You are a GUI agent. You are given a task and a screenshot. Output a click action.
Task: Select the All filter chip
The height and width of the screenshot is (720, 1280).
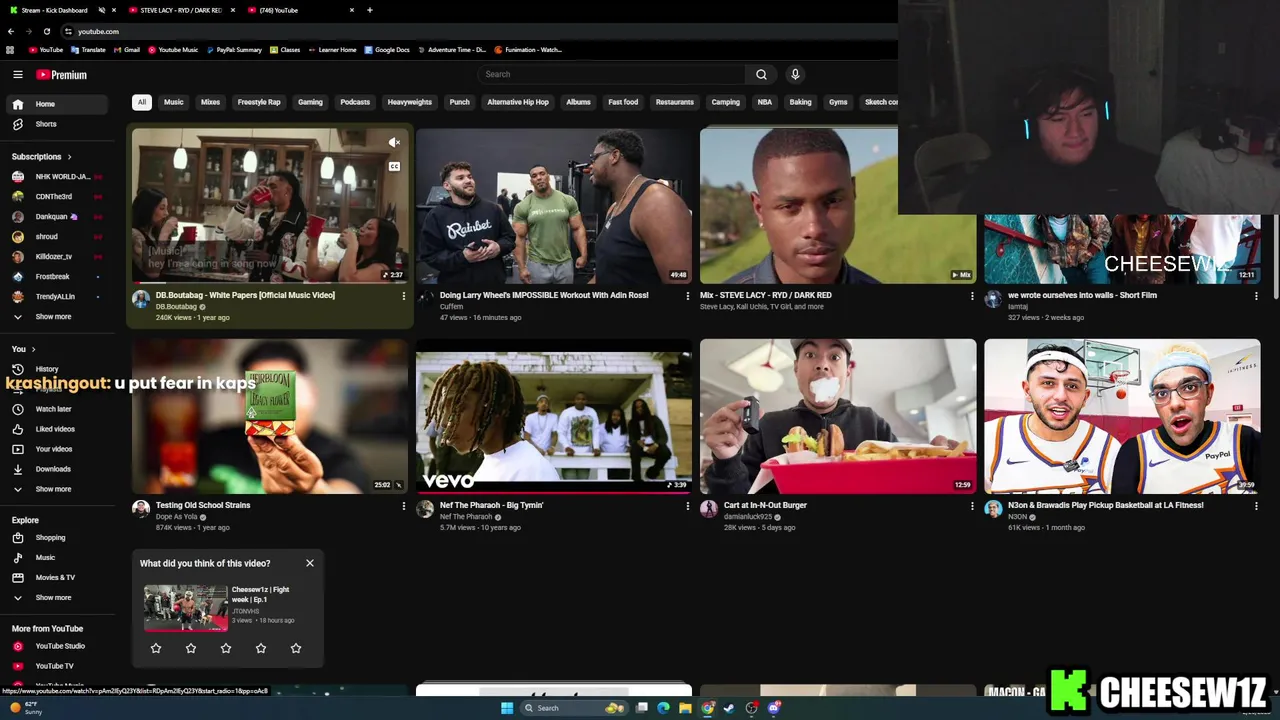coord(142,102)
